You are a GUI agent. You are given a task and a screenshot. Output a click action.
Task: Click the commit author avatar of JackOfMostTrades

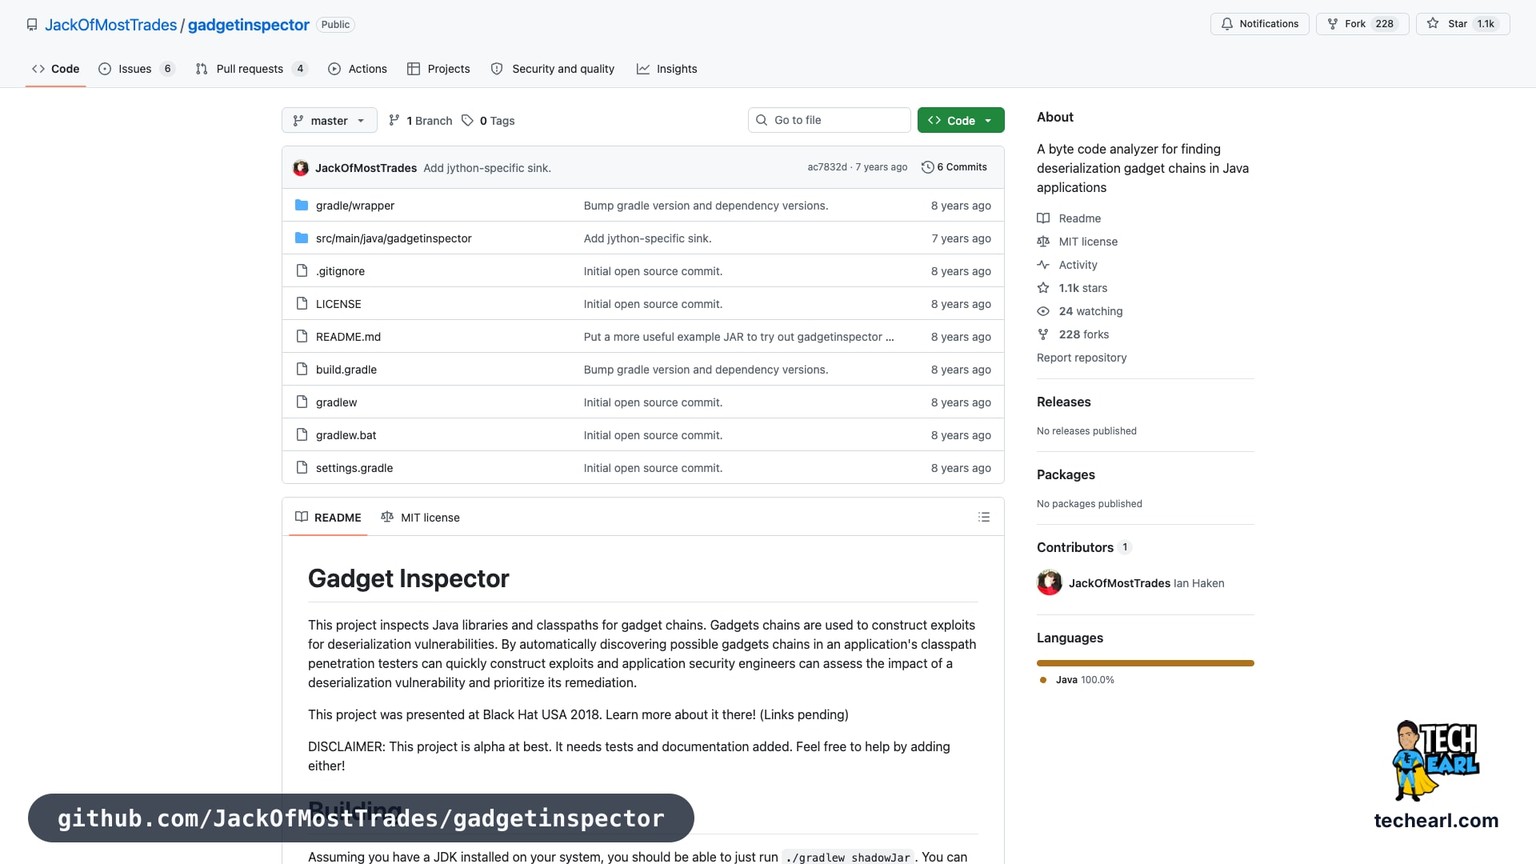click(x=301, y=168)
